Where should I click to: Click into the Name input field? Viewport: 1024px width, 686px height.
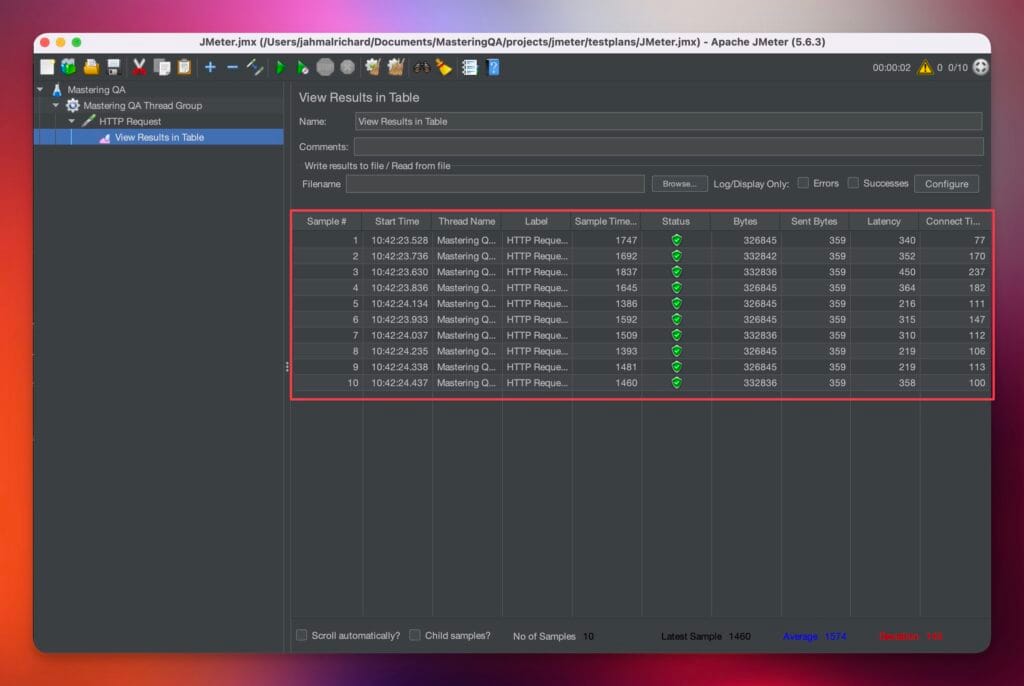(668, 122)
